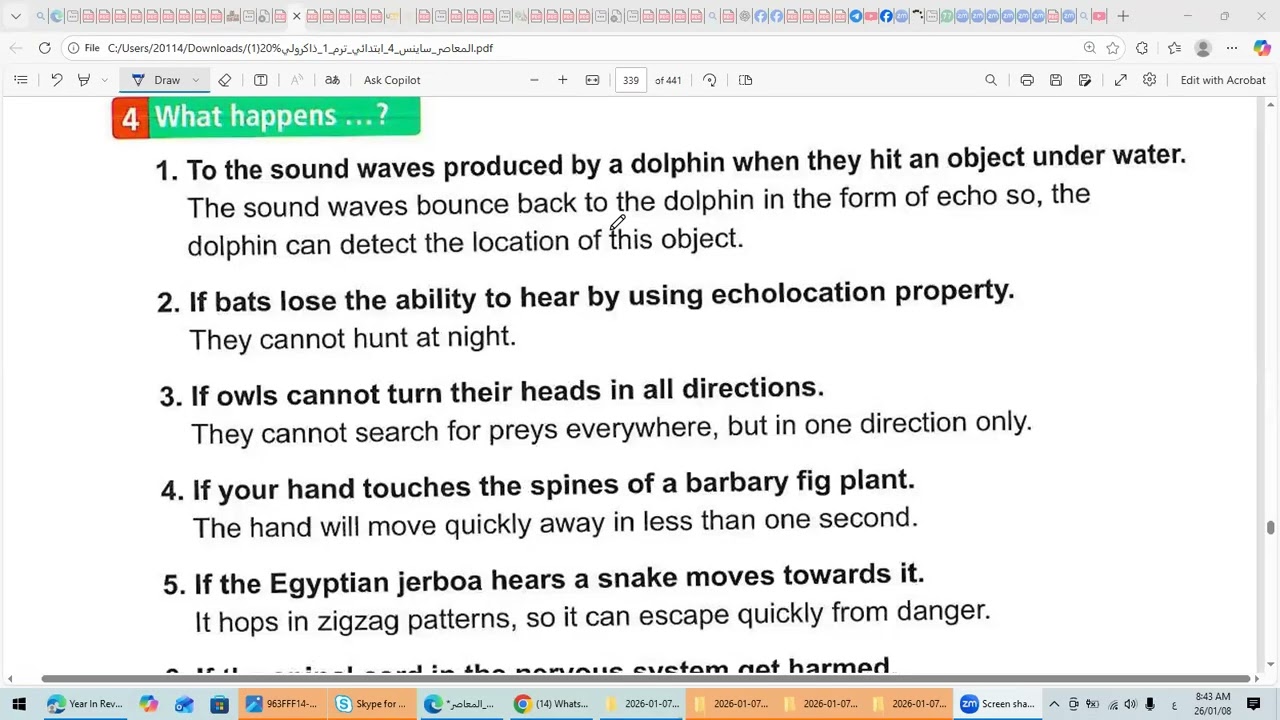Image resolution: width=1280 pixels, height=720 pixels.
Task: Open PDF toolbar settings gear
Action: [1150, 80]
